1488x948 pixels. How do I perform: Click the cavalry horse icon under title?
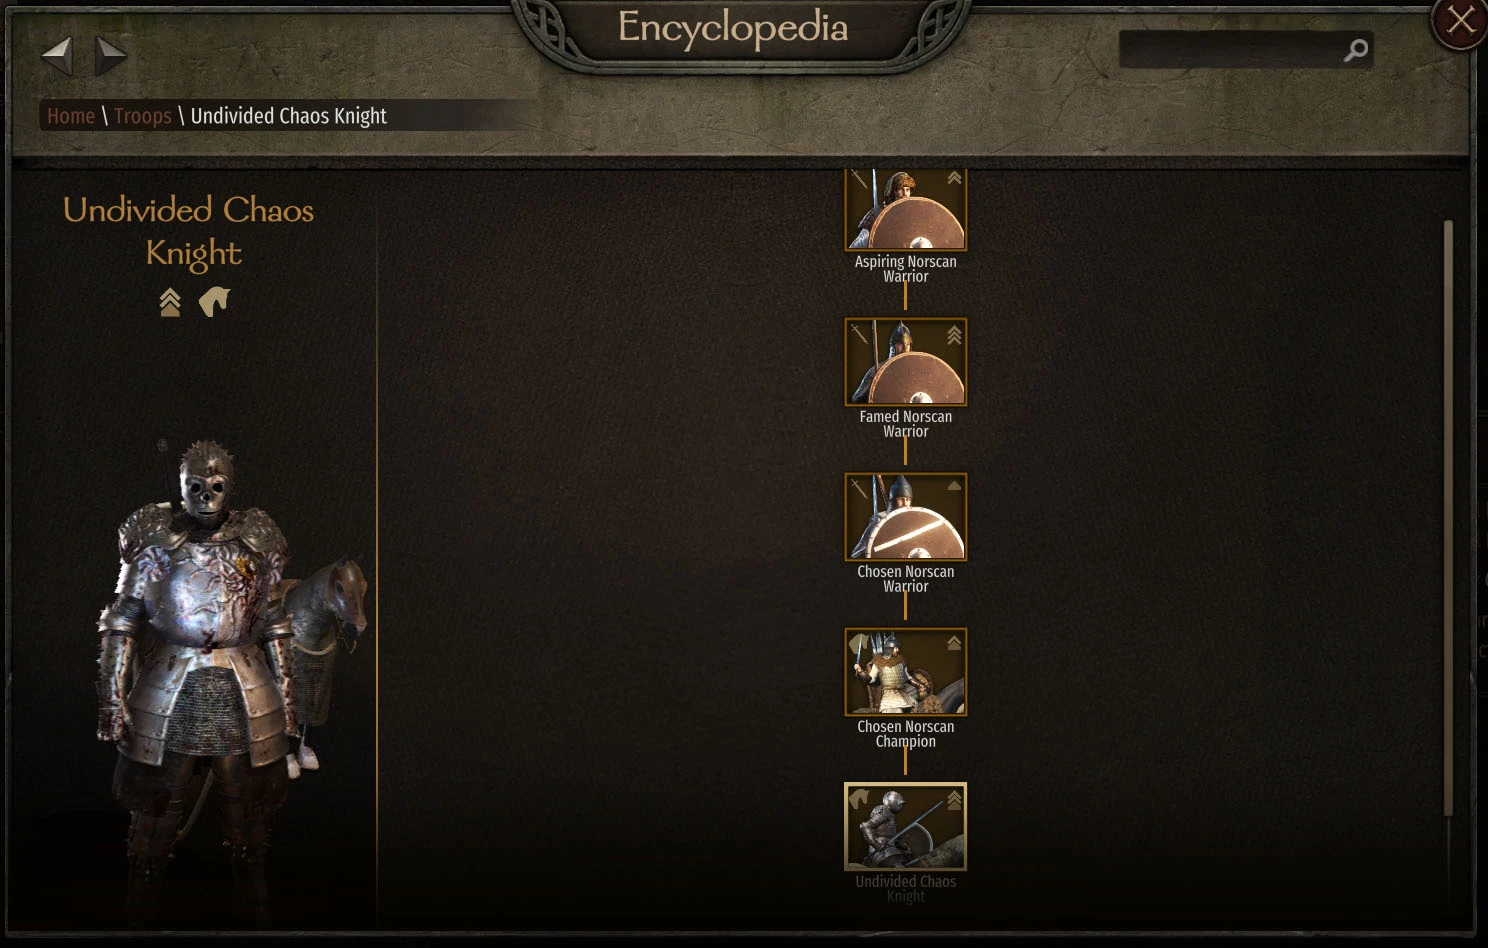tap(214, 301)
